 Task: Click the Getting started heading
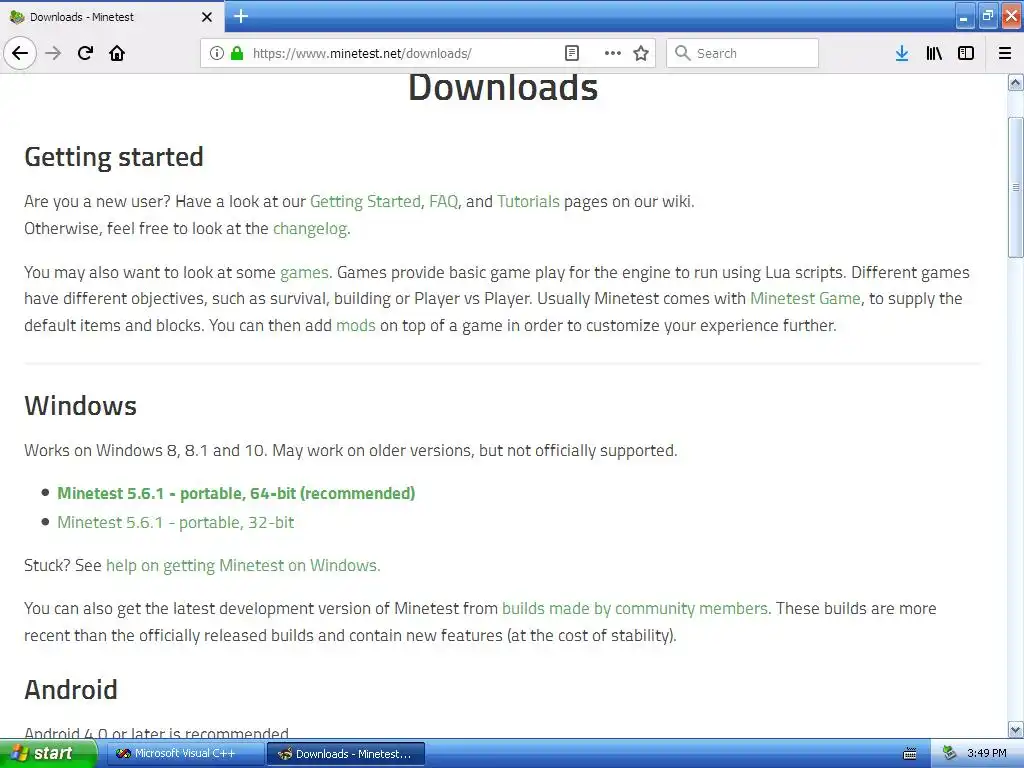coord(114,157)
